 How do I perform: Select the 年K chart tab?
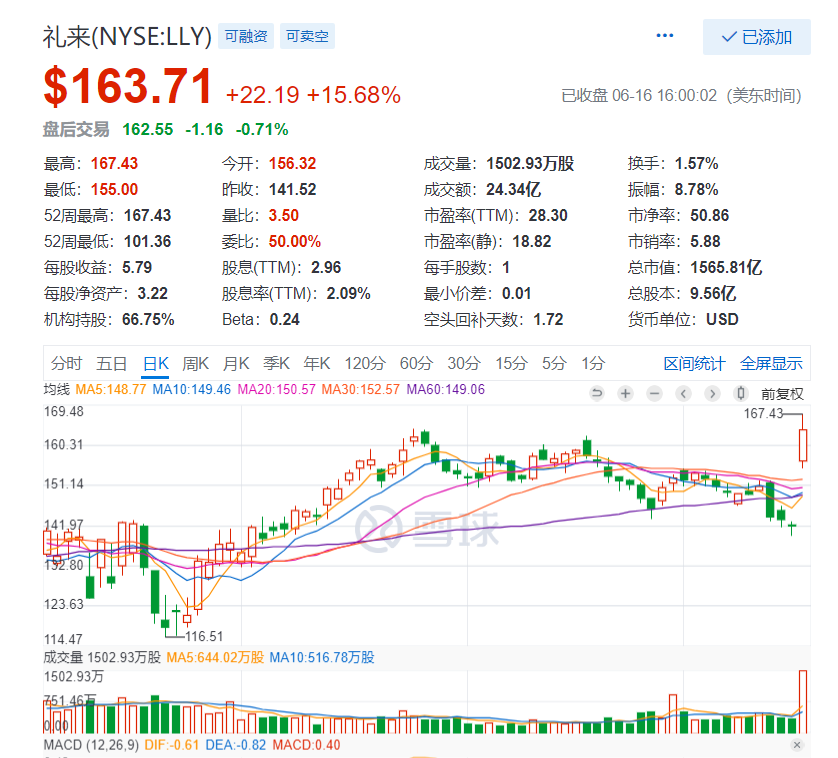317,363
